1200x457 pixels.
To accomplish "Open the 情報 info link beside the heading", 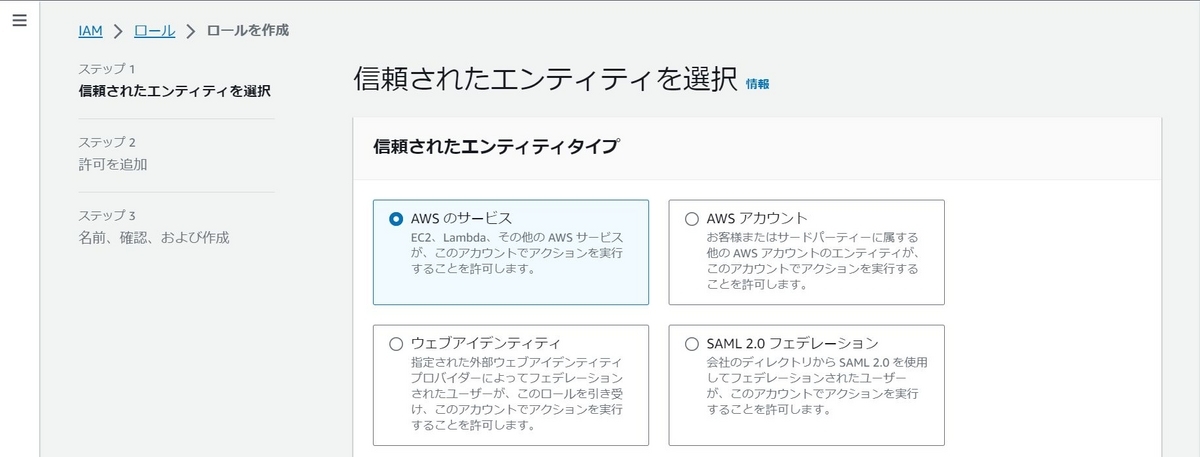I will point(757,85).
